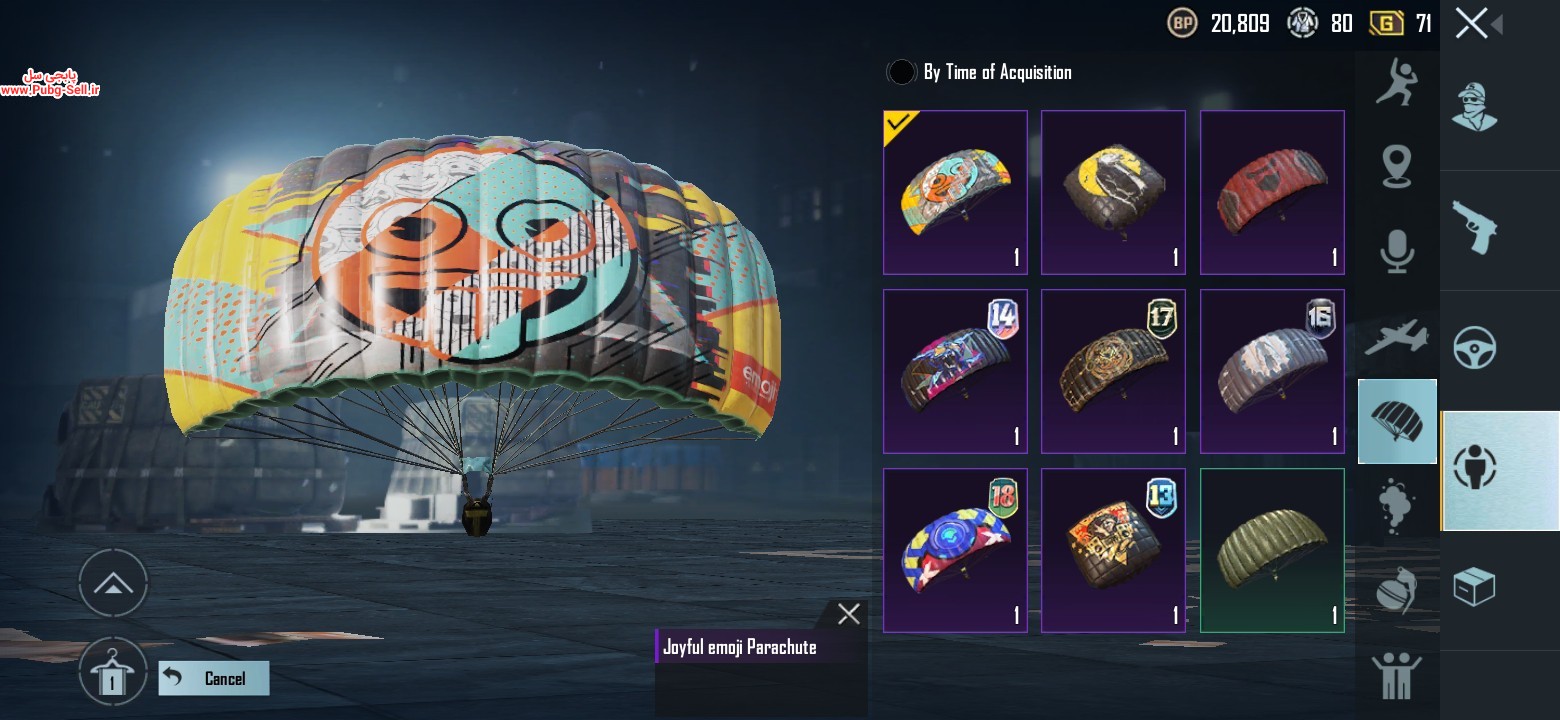Image resolution: width=1560 pixels, height=720 pixels.
Task: Select the red parachute thumbnail
Action: [1272, 192]
